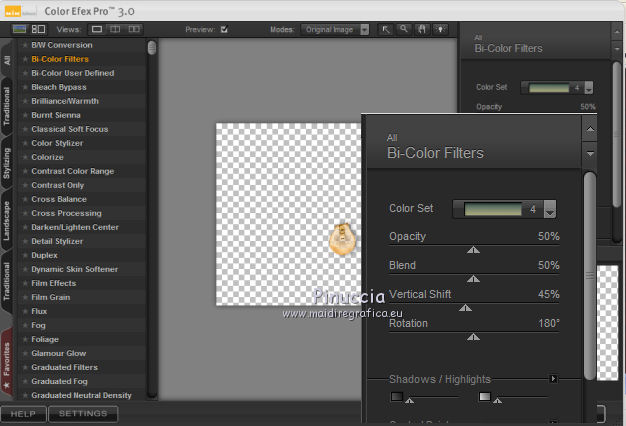
Task: Select the Film Effects filter
Action: point(53,283)
